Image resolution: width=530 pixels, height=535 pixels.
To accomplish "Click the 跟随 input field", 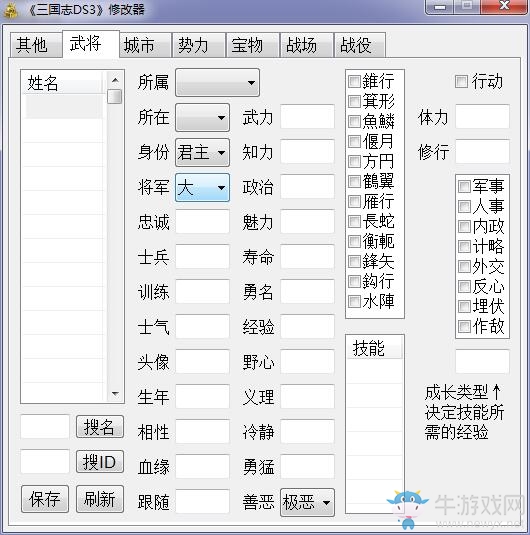I will pos(202,502).
